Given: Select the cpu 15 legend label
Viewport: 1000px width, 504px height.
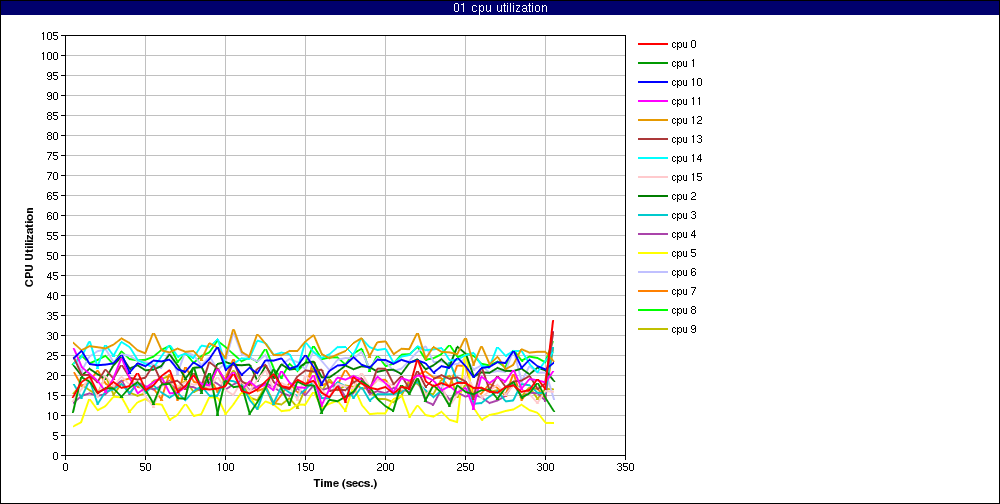Looking at the screenshot, I should click(687, 177).
